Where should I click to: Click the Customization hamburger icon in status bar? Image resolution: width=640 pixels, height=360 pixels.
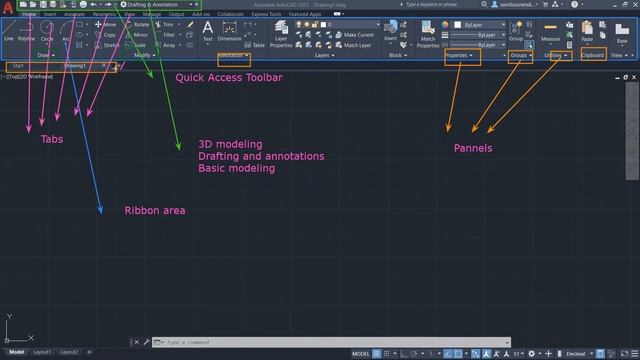(x=635, y=353)
